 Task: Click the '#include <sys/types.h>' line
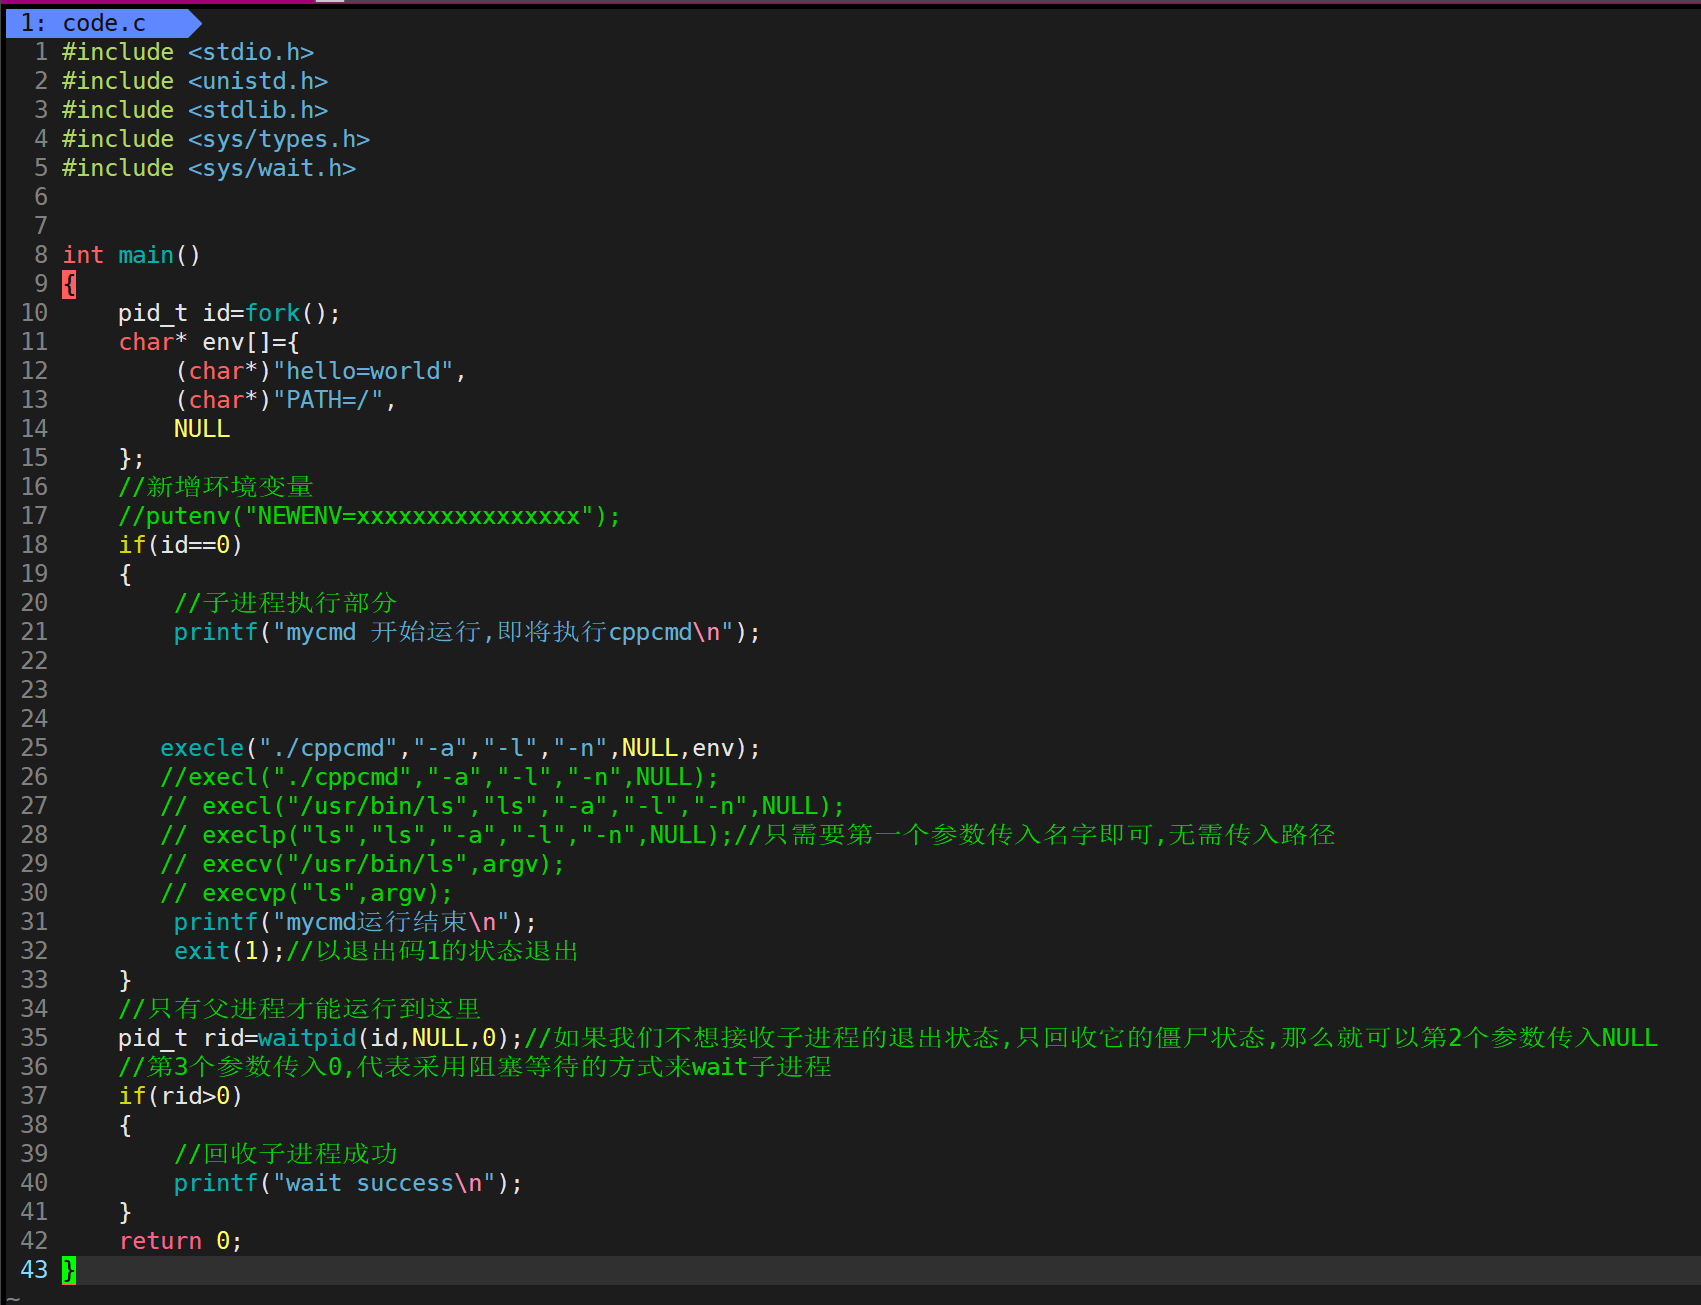click(216, 139)
